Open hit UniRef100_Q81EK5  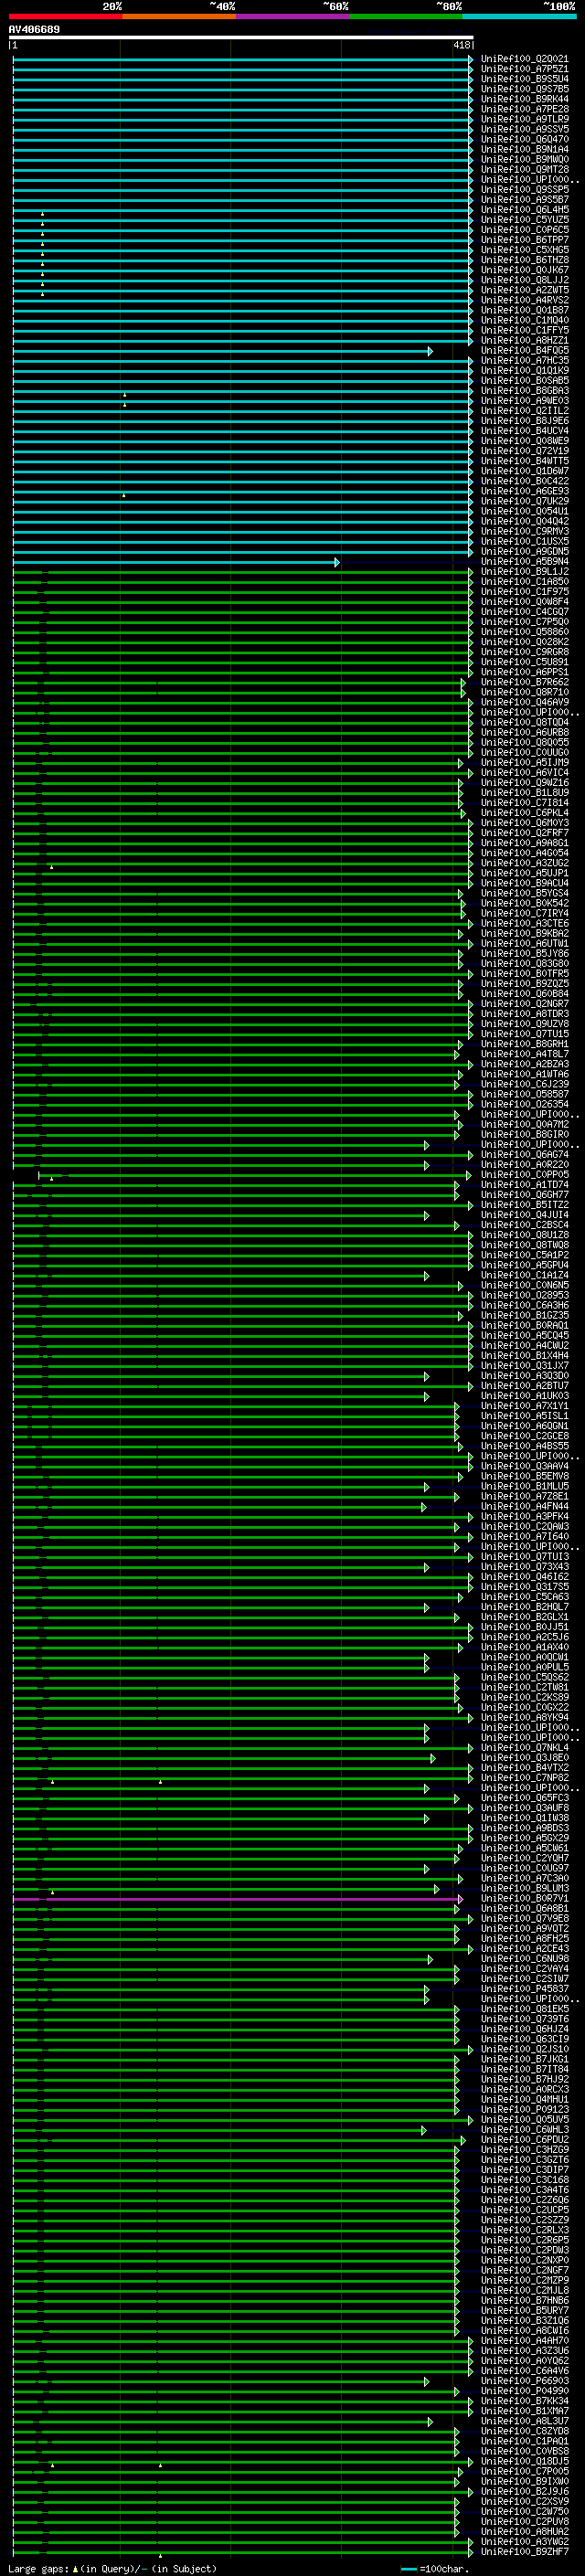[x=524, y=2009]
